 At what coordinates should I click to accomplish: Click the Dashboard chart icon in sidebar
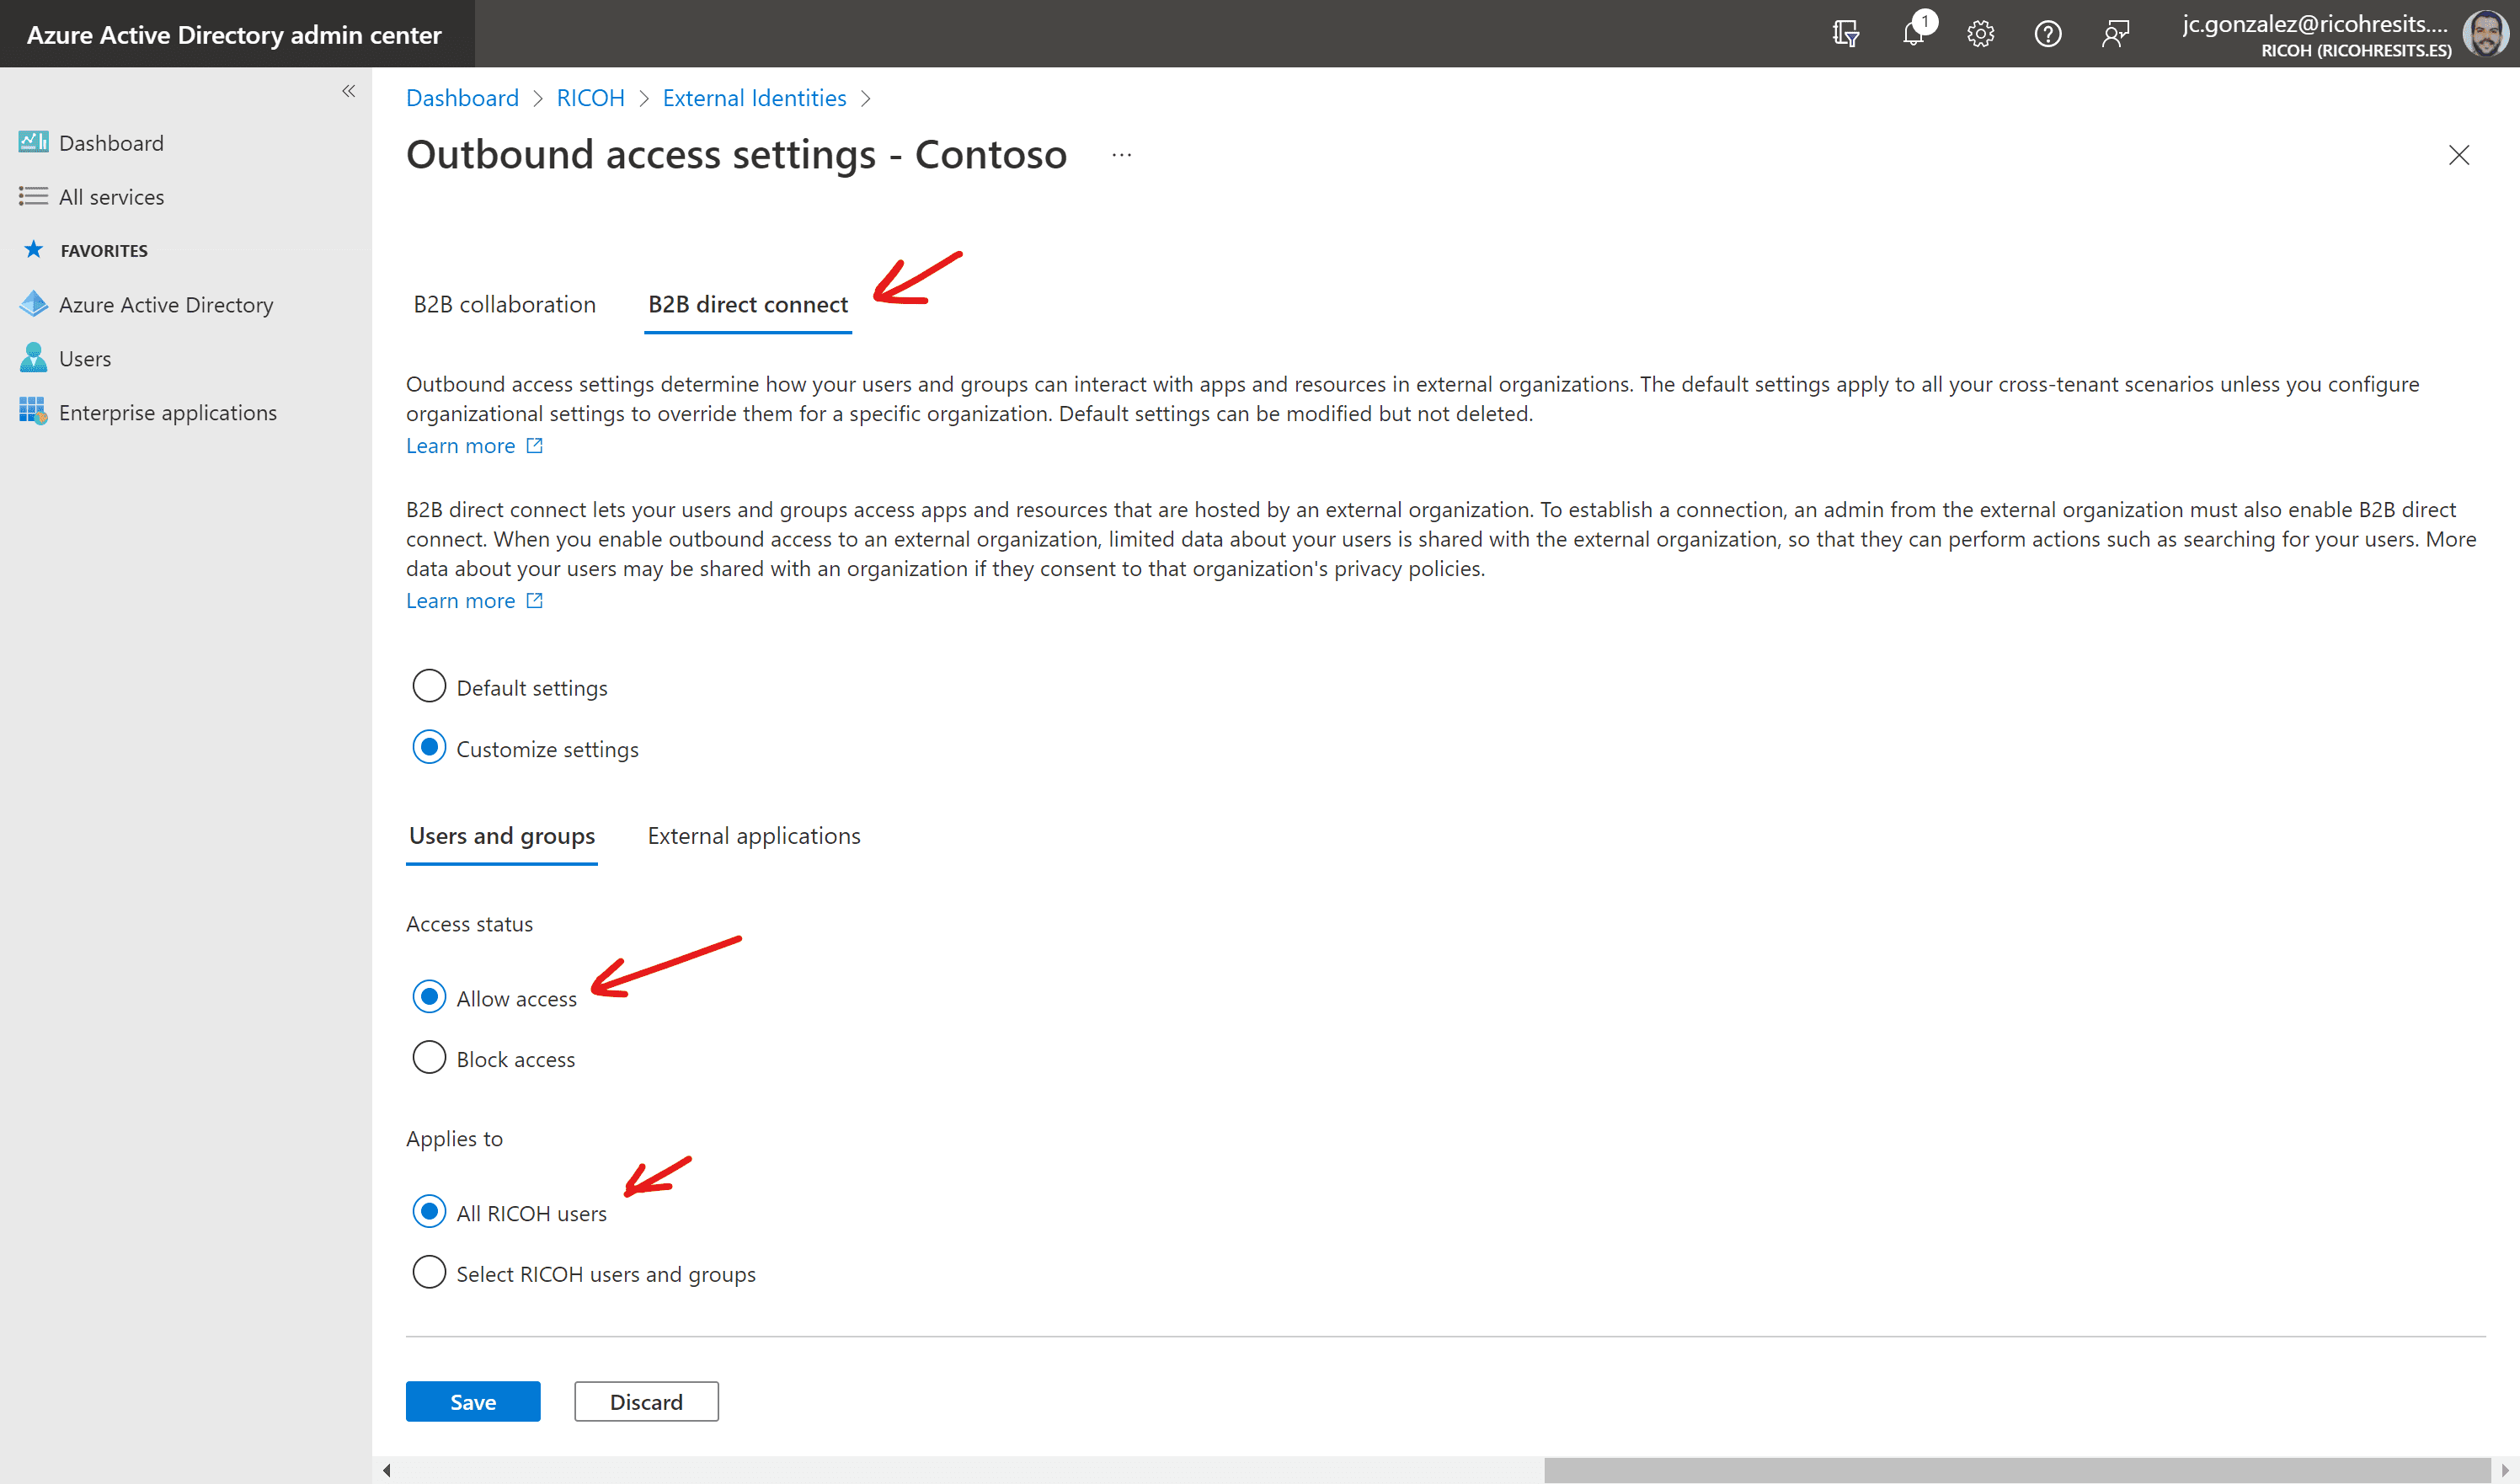pos(33,142)
